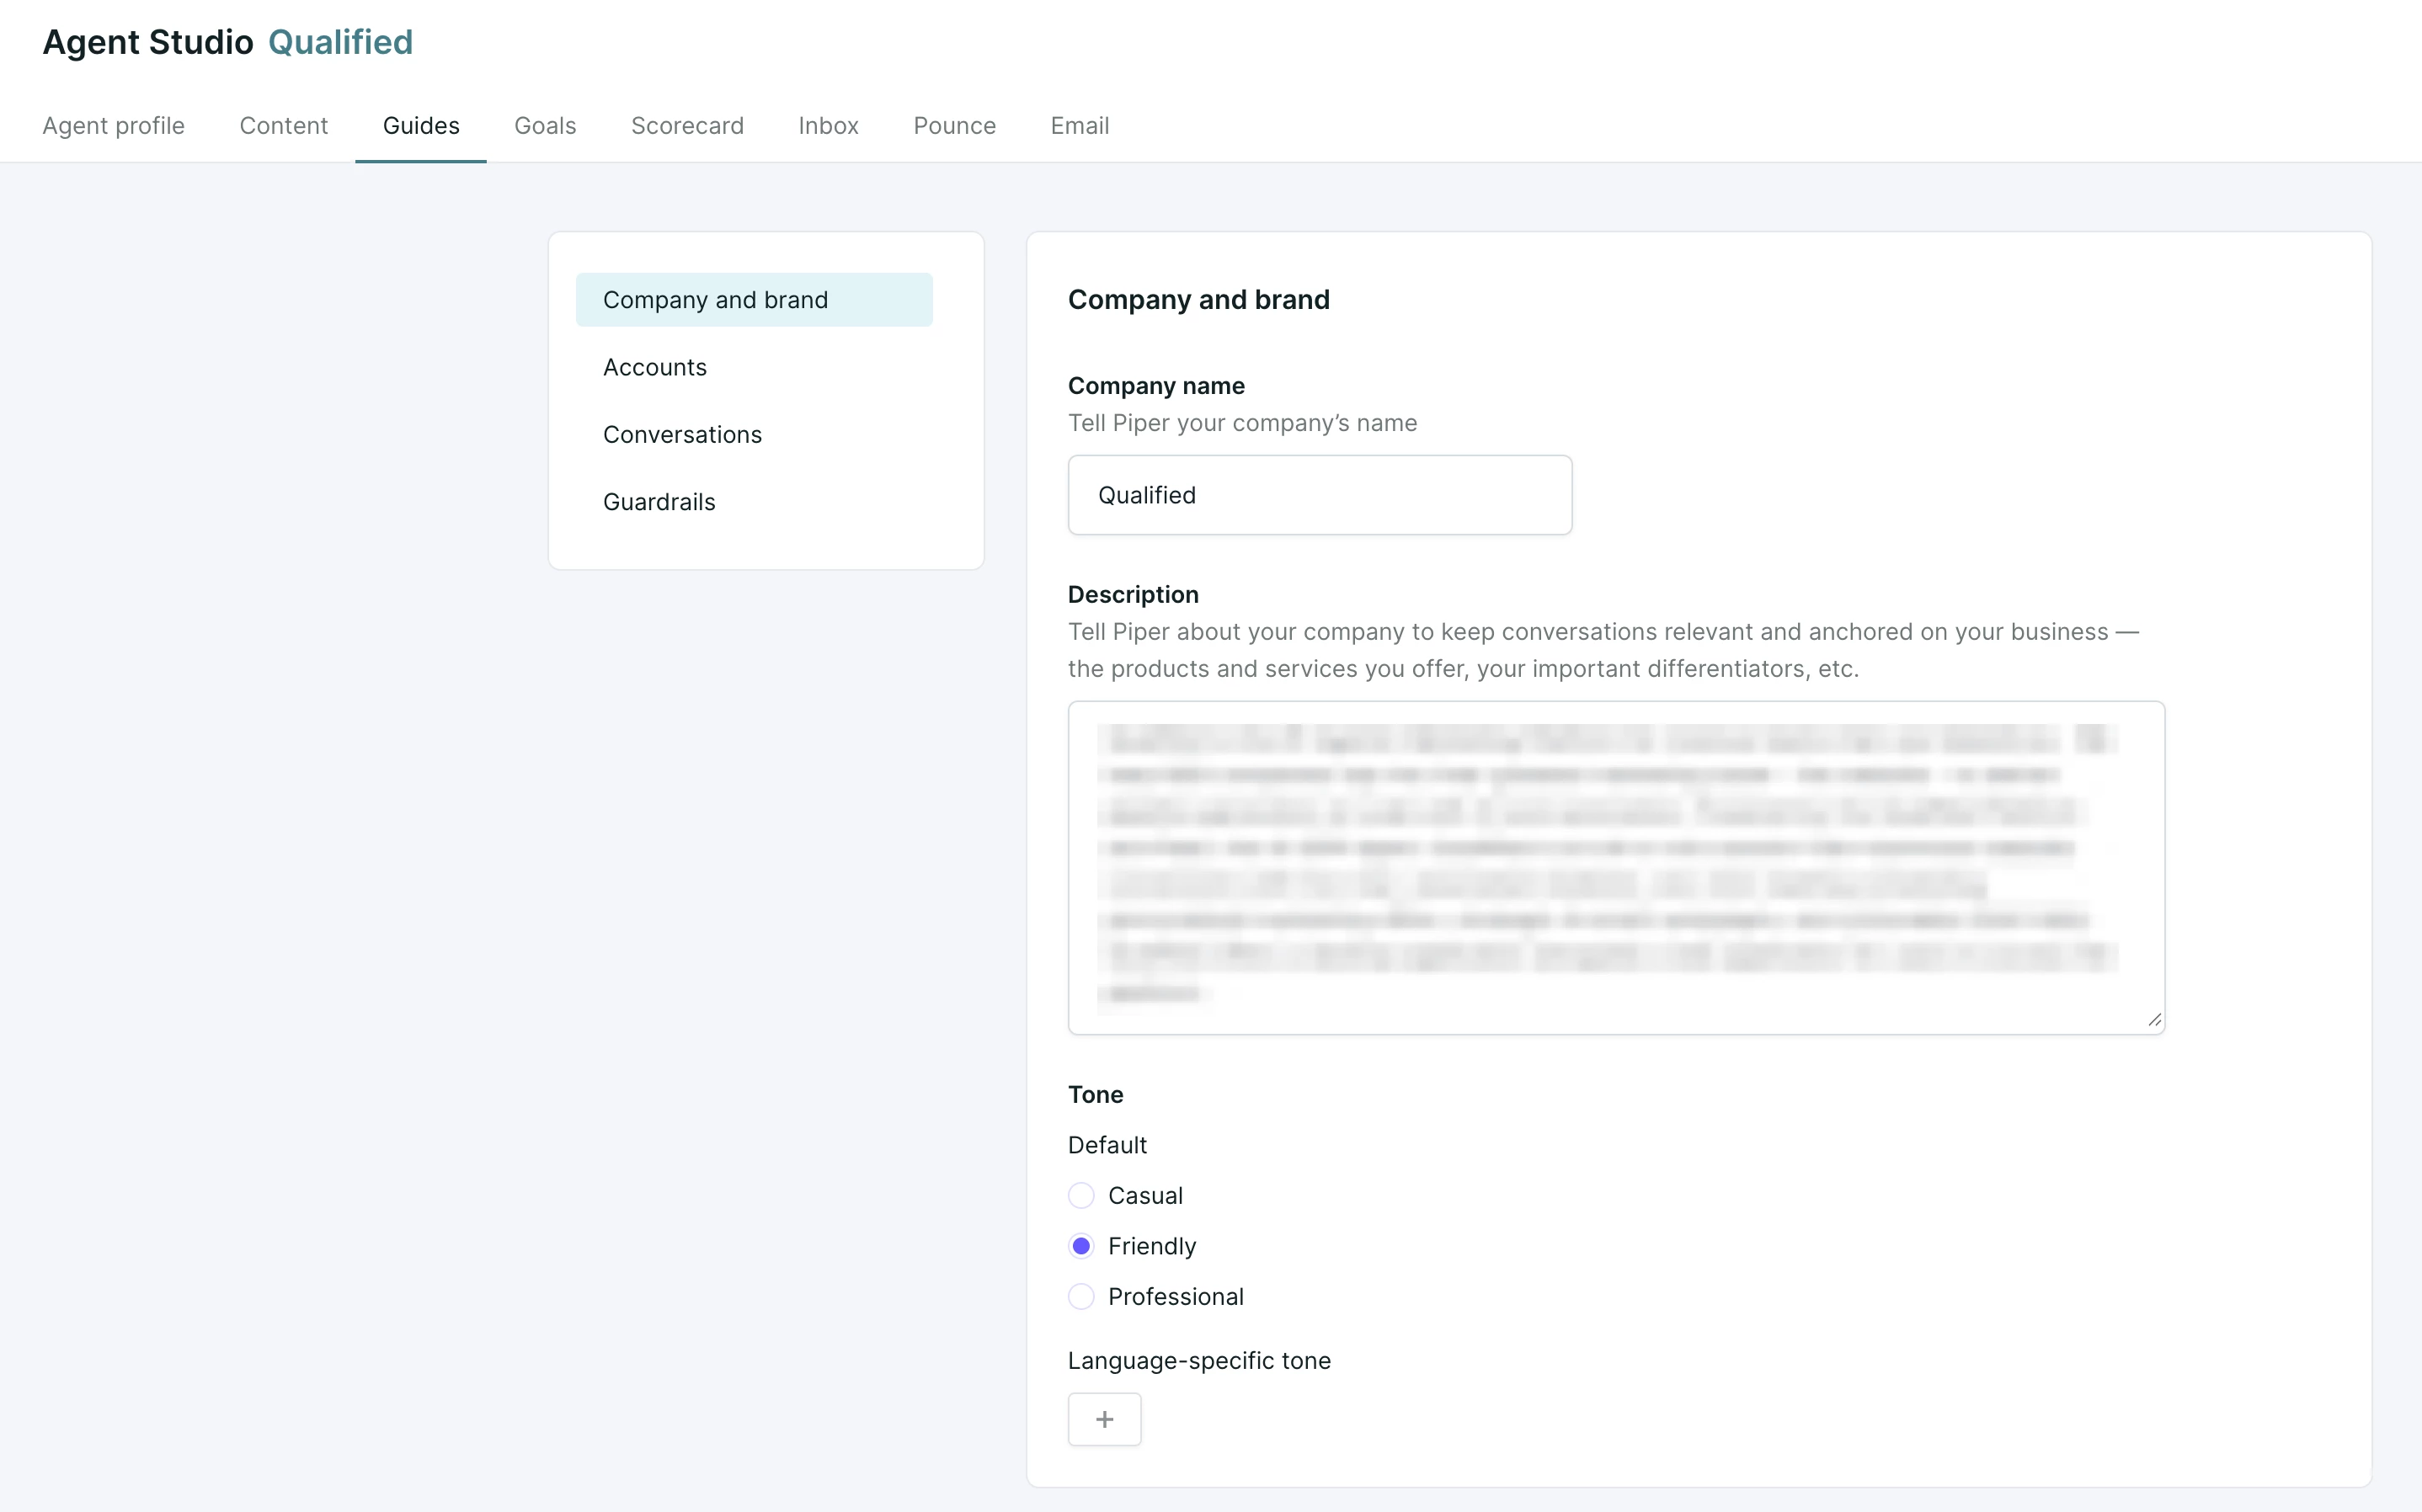Open the Accounts guide section
The width and height of the screenshot is (2422, 1512).
click(x=655, y=367)
